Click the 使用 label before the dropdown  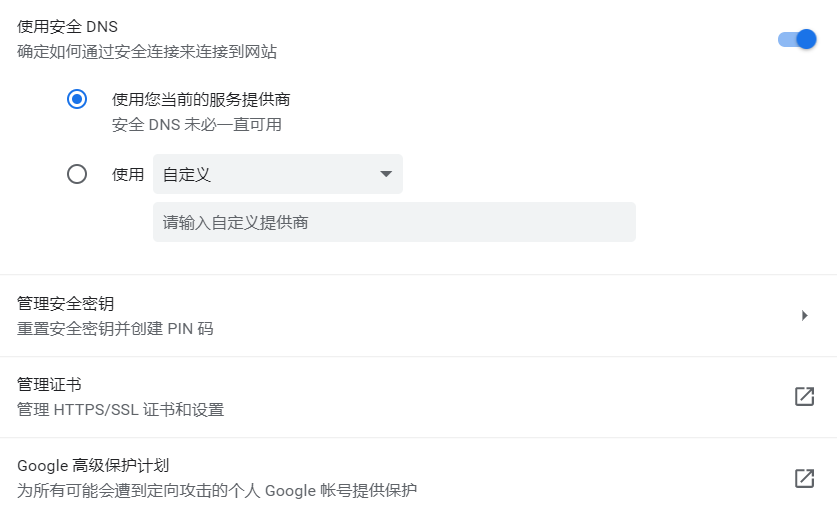[128, 174]
